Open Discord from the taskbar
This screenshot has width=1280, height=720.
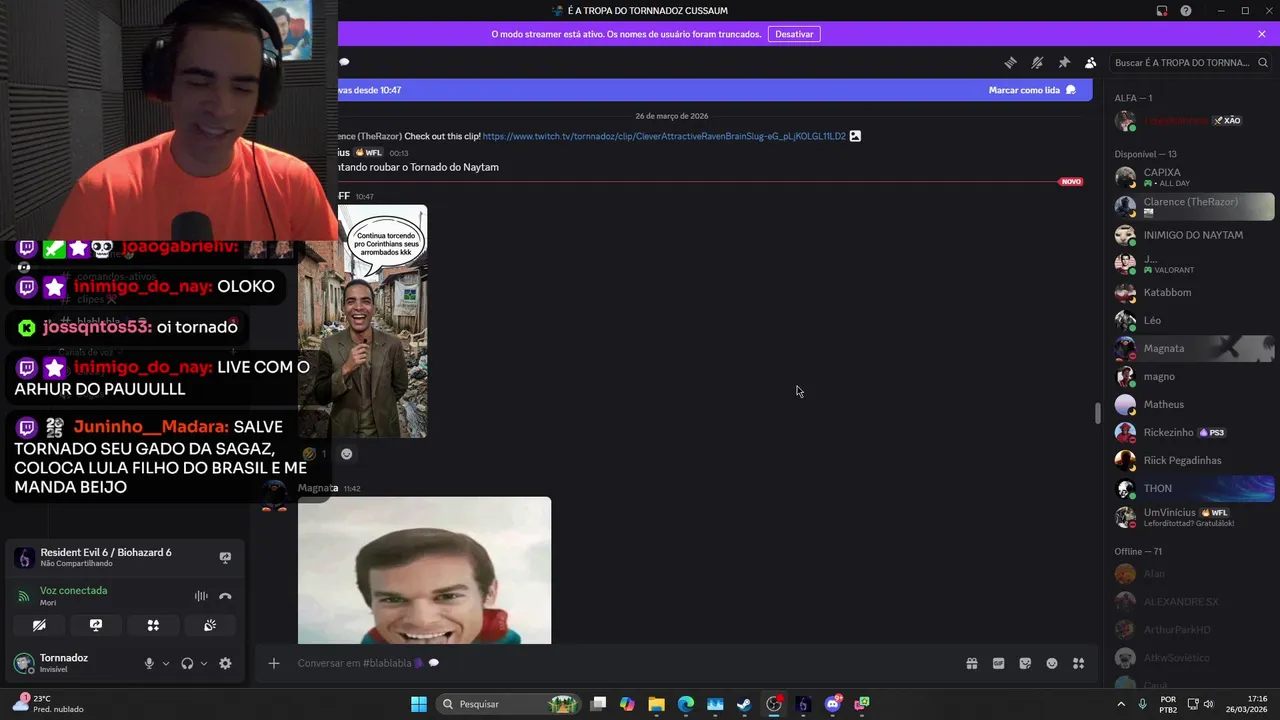pyautogui.click(x=832, y=704)
